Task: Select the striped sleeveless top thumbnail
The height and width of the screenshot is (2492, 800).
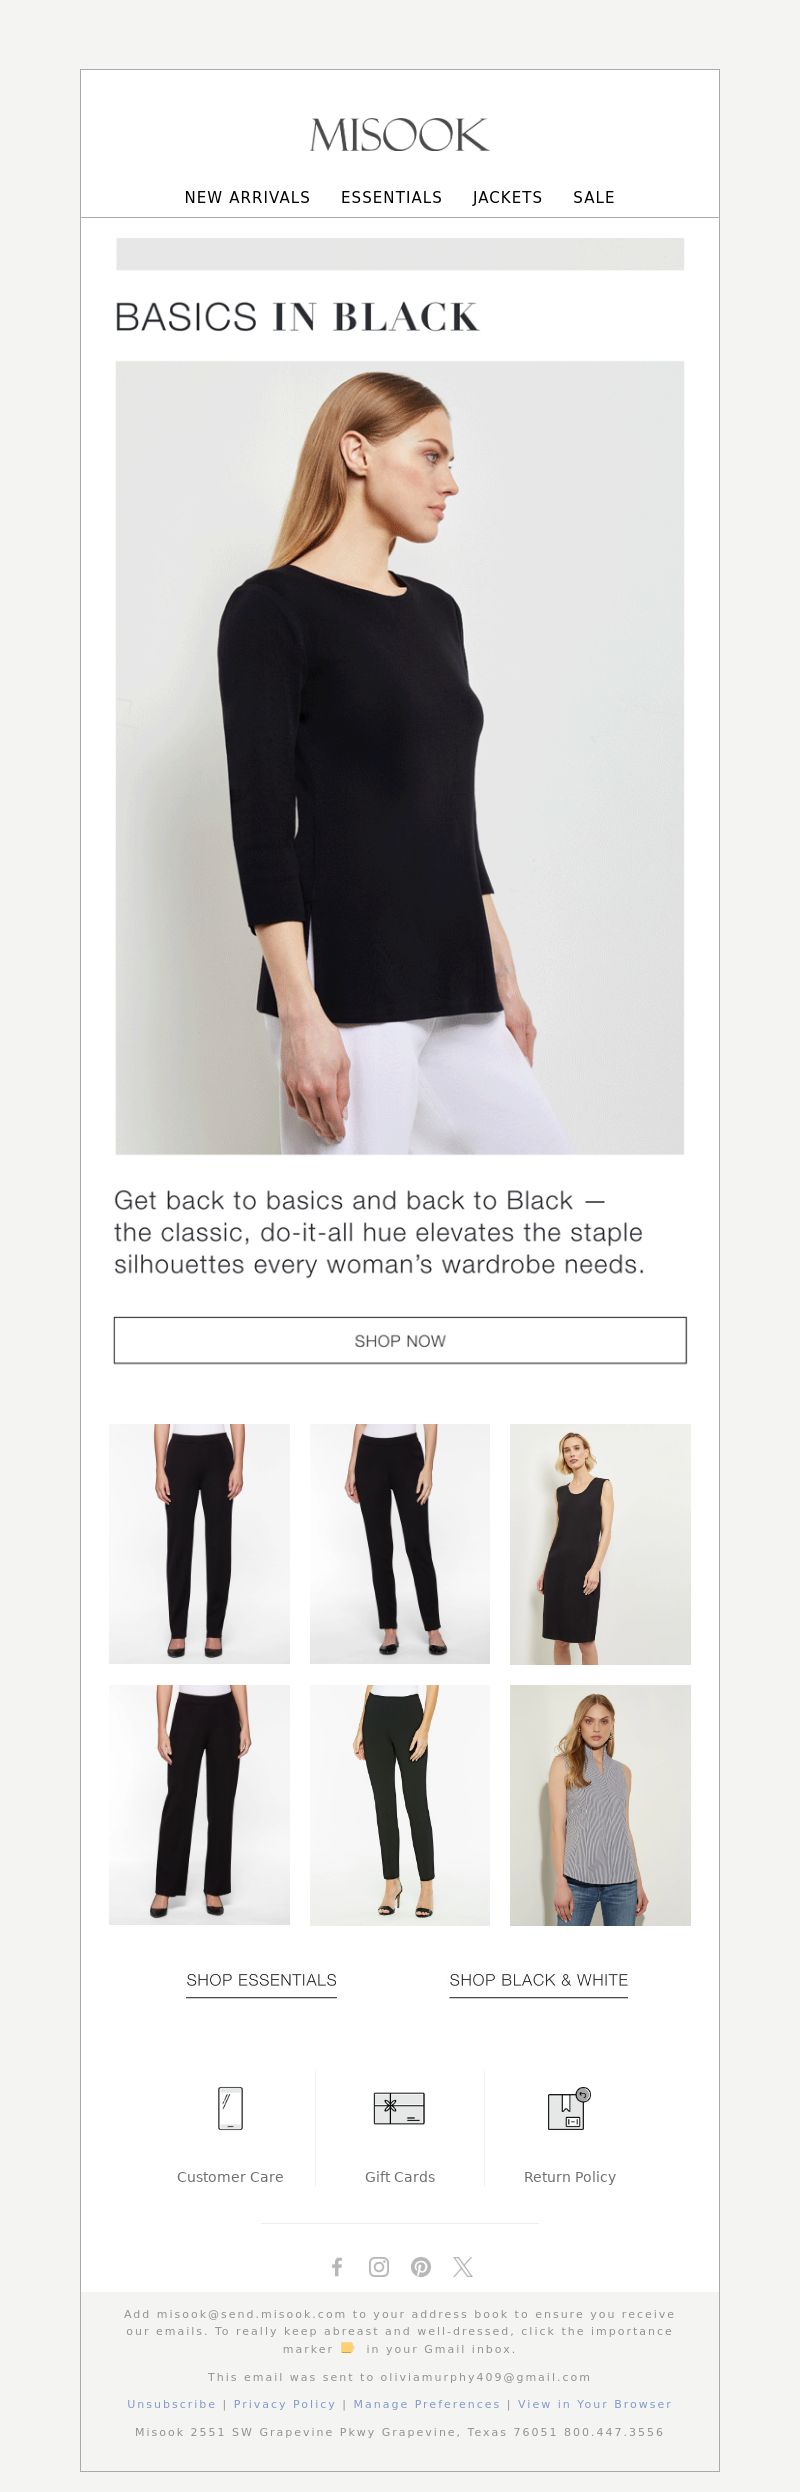Action: 600,1805
